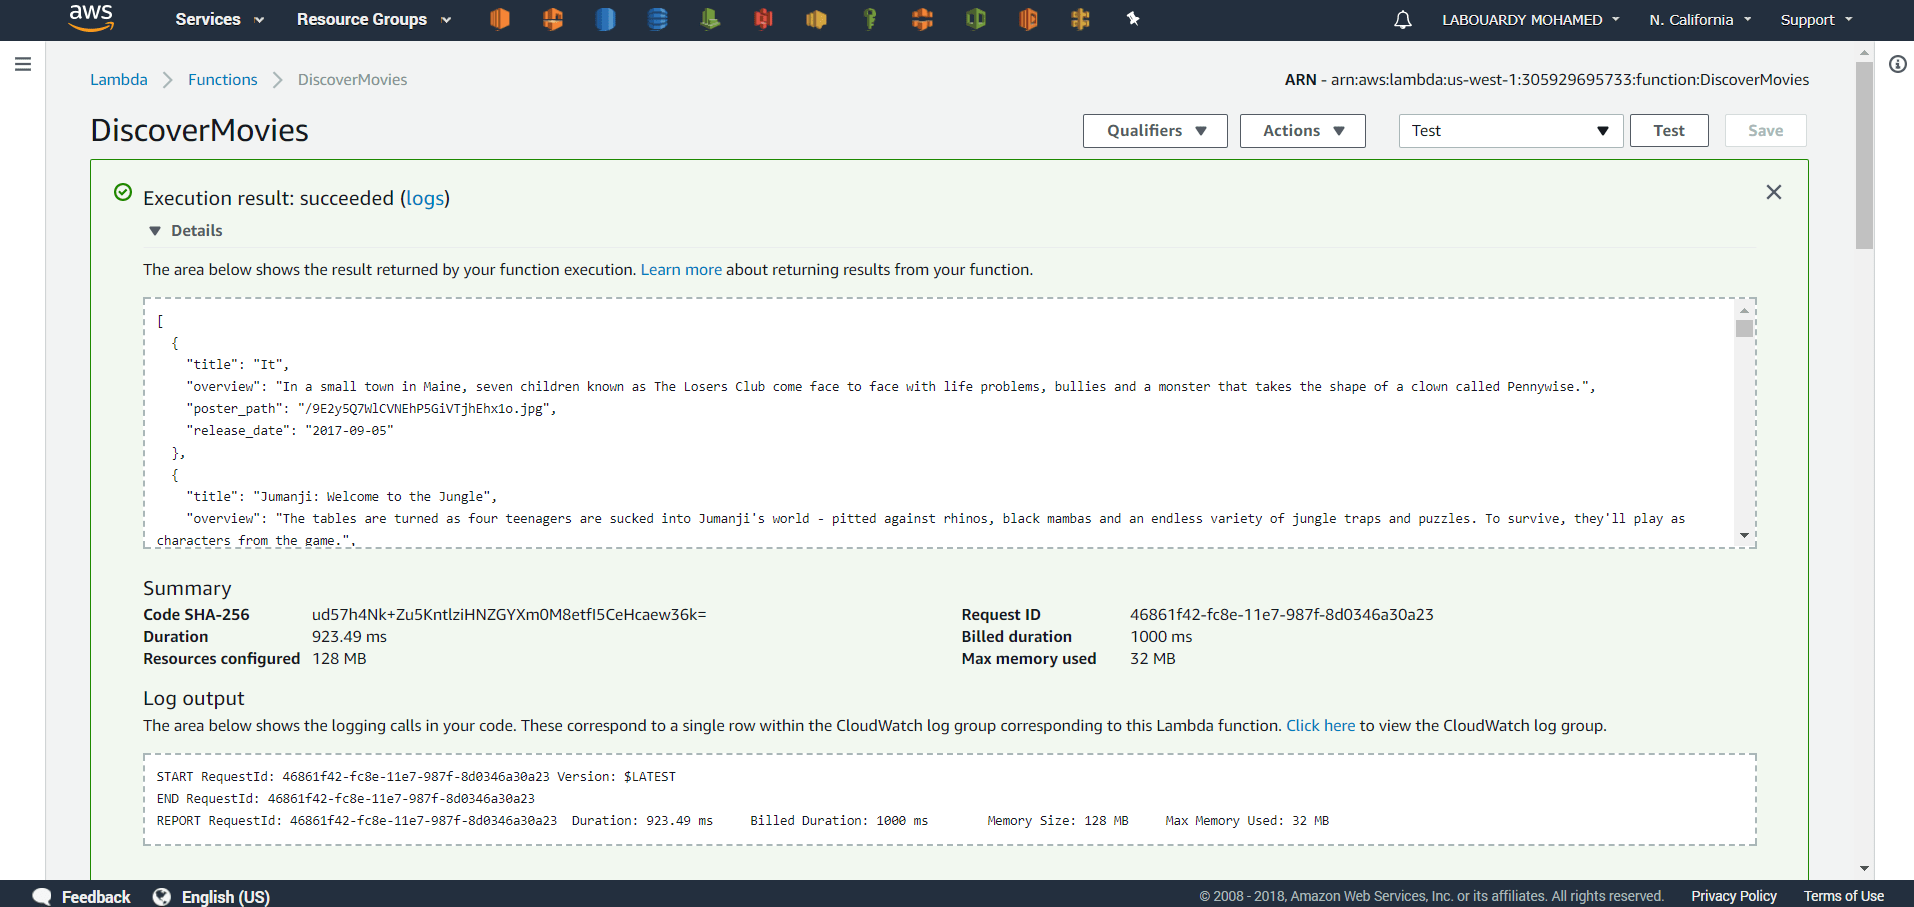1914x907 pixels.
Task: Click the page scroll down arrow
Action: pos(1864,869)
